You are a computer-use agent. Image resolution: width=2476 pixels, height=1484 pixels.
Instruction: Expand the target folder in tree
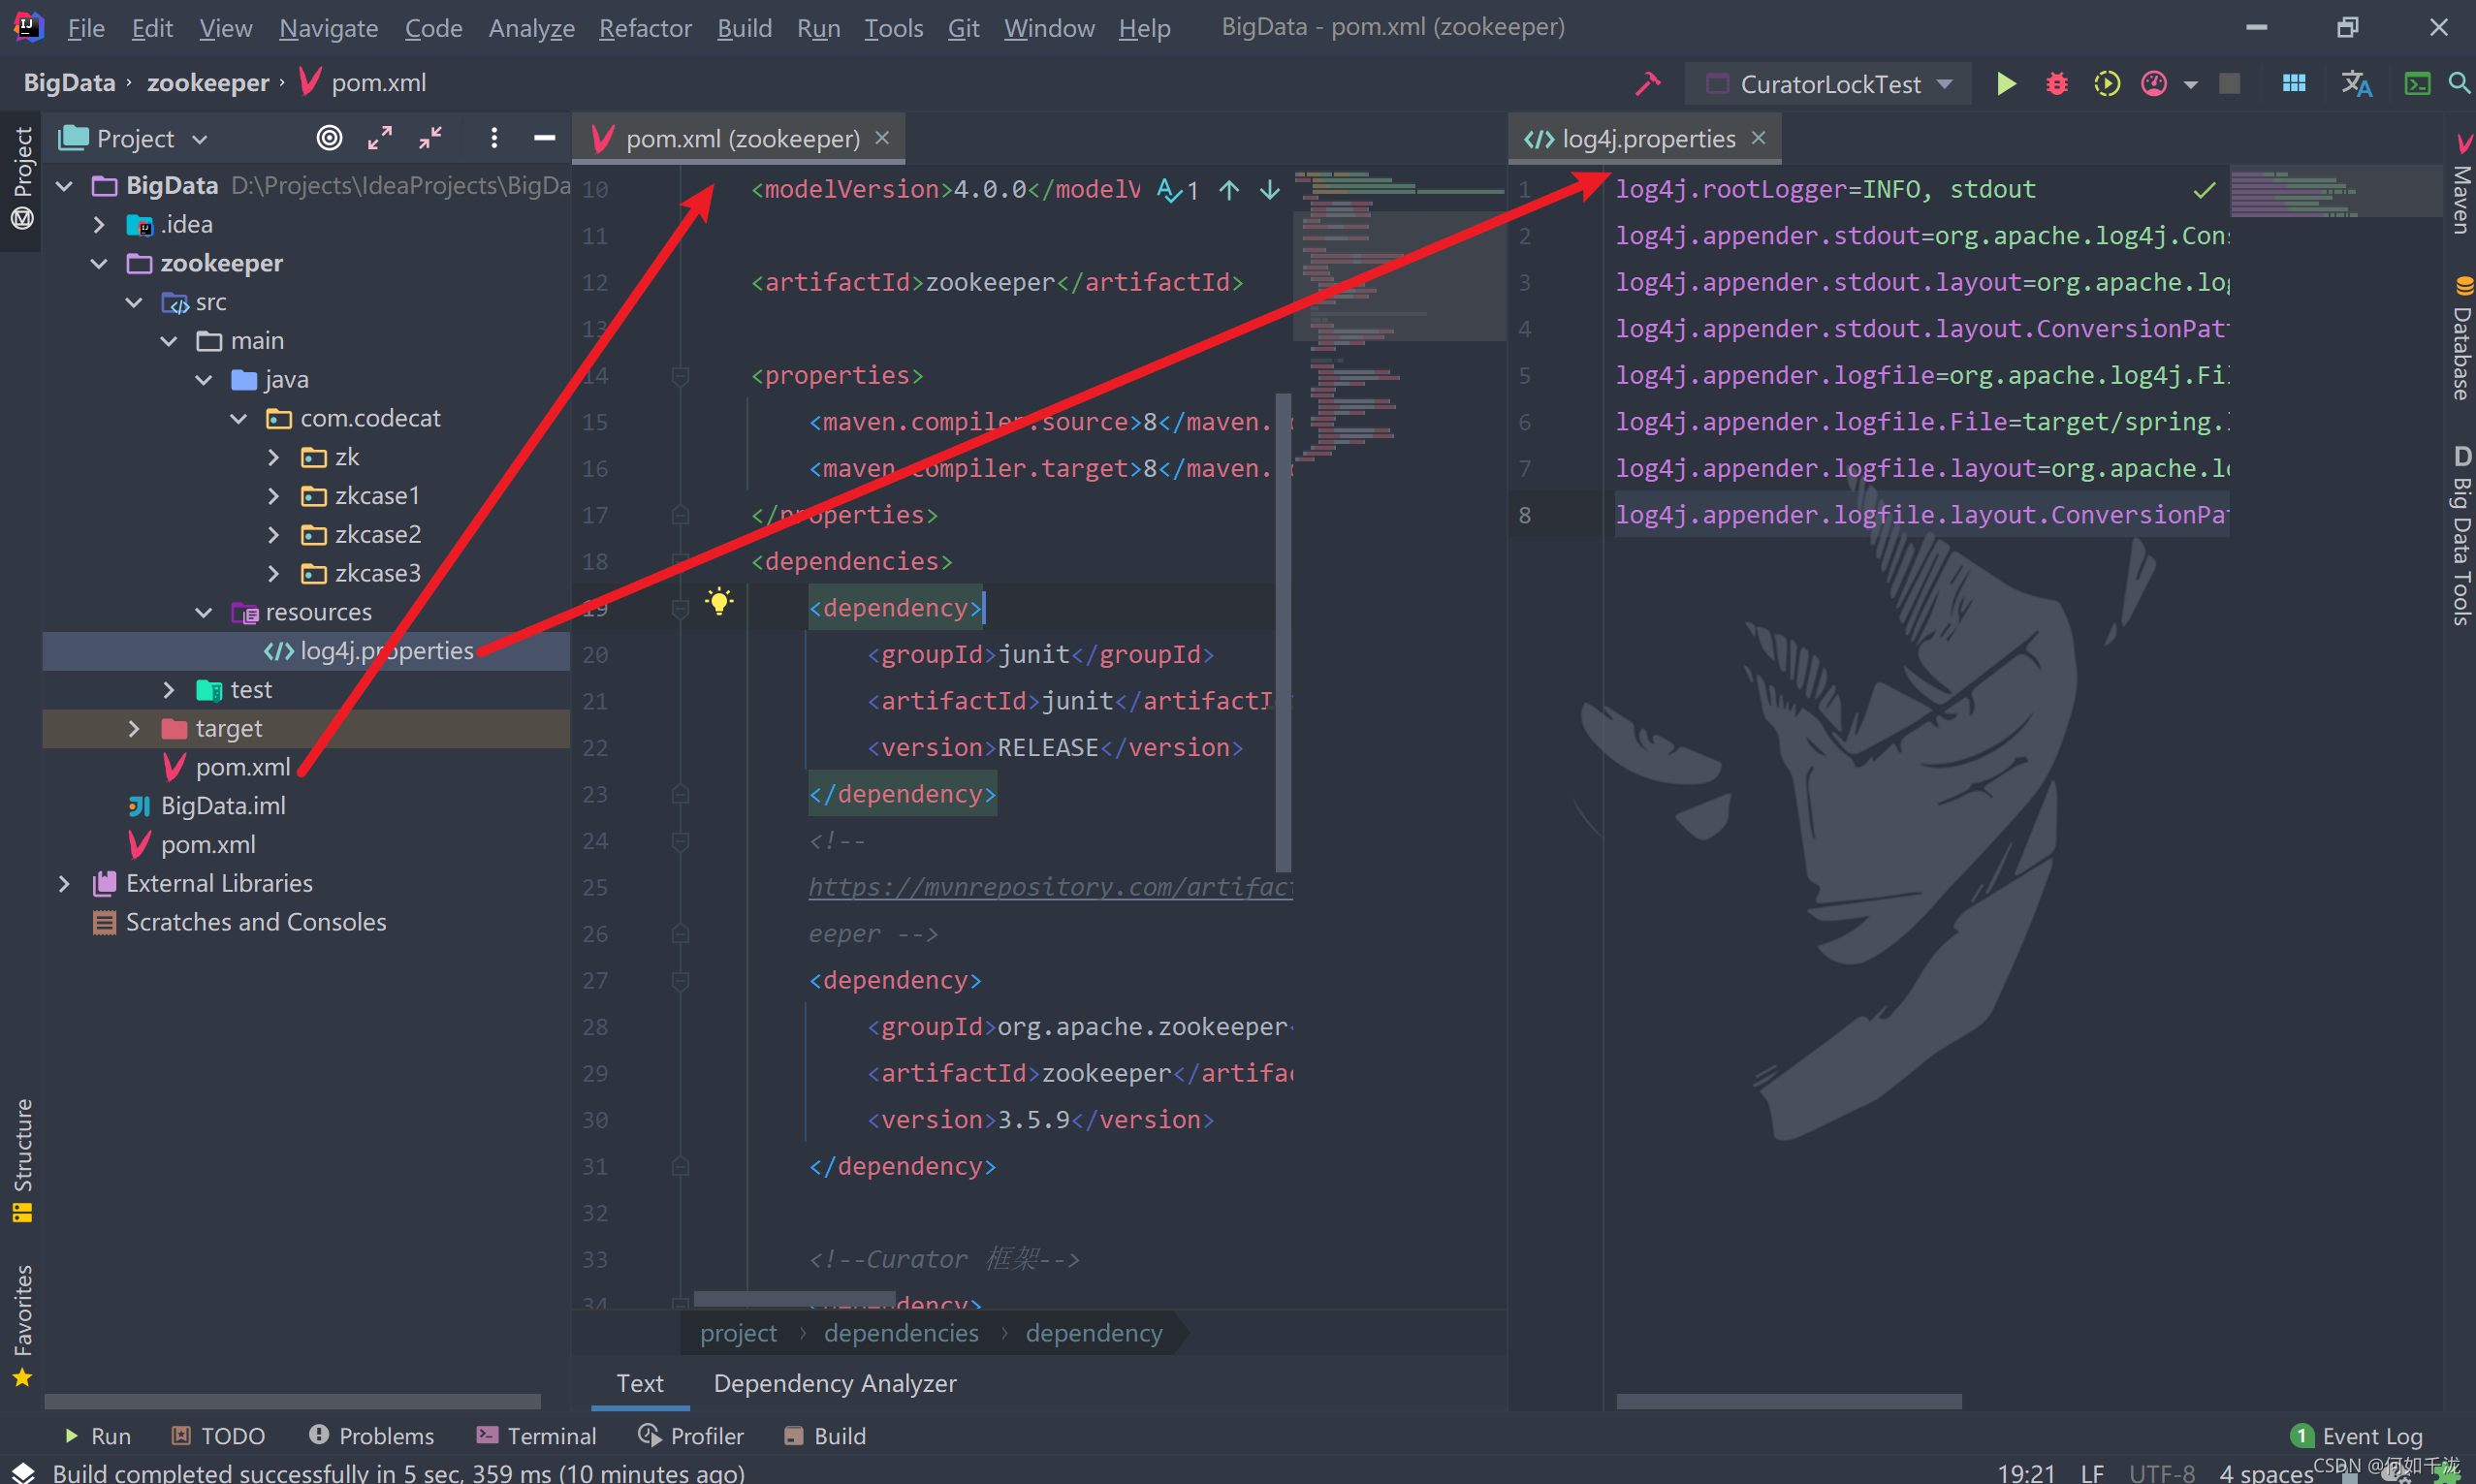click(134, 729)
